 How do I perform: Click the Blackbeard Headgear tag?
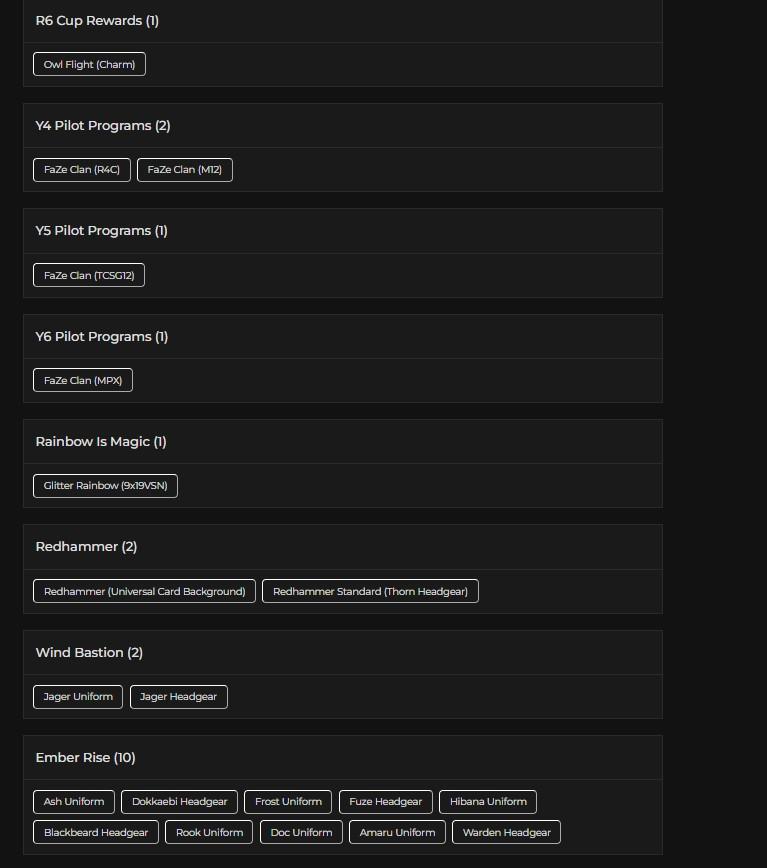pyautogui.click(x=96, y=833)
